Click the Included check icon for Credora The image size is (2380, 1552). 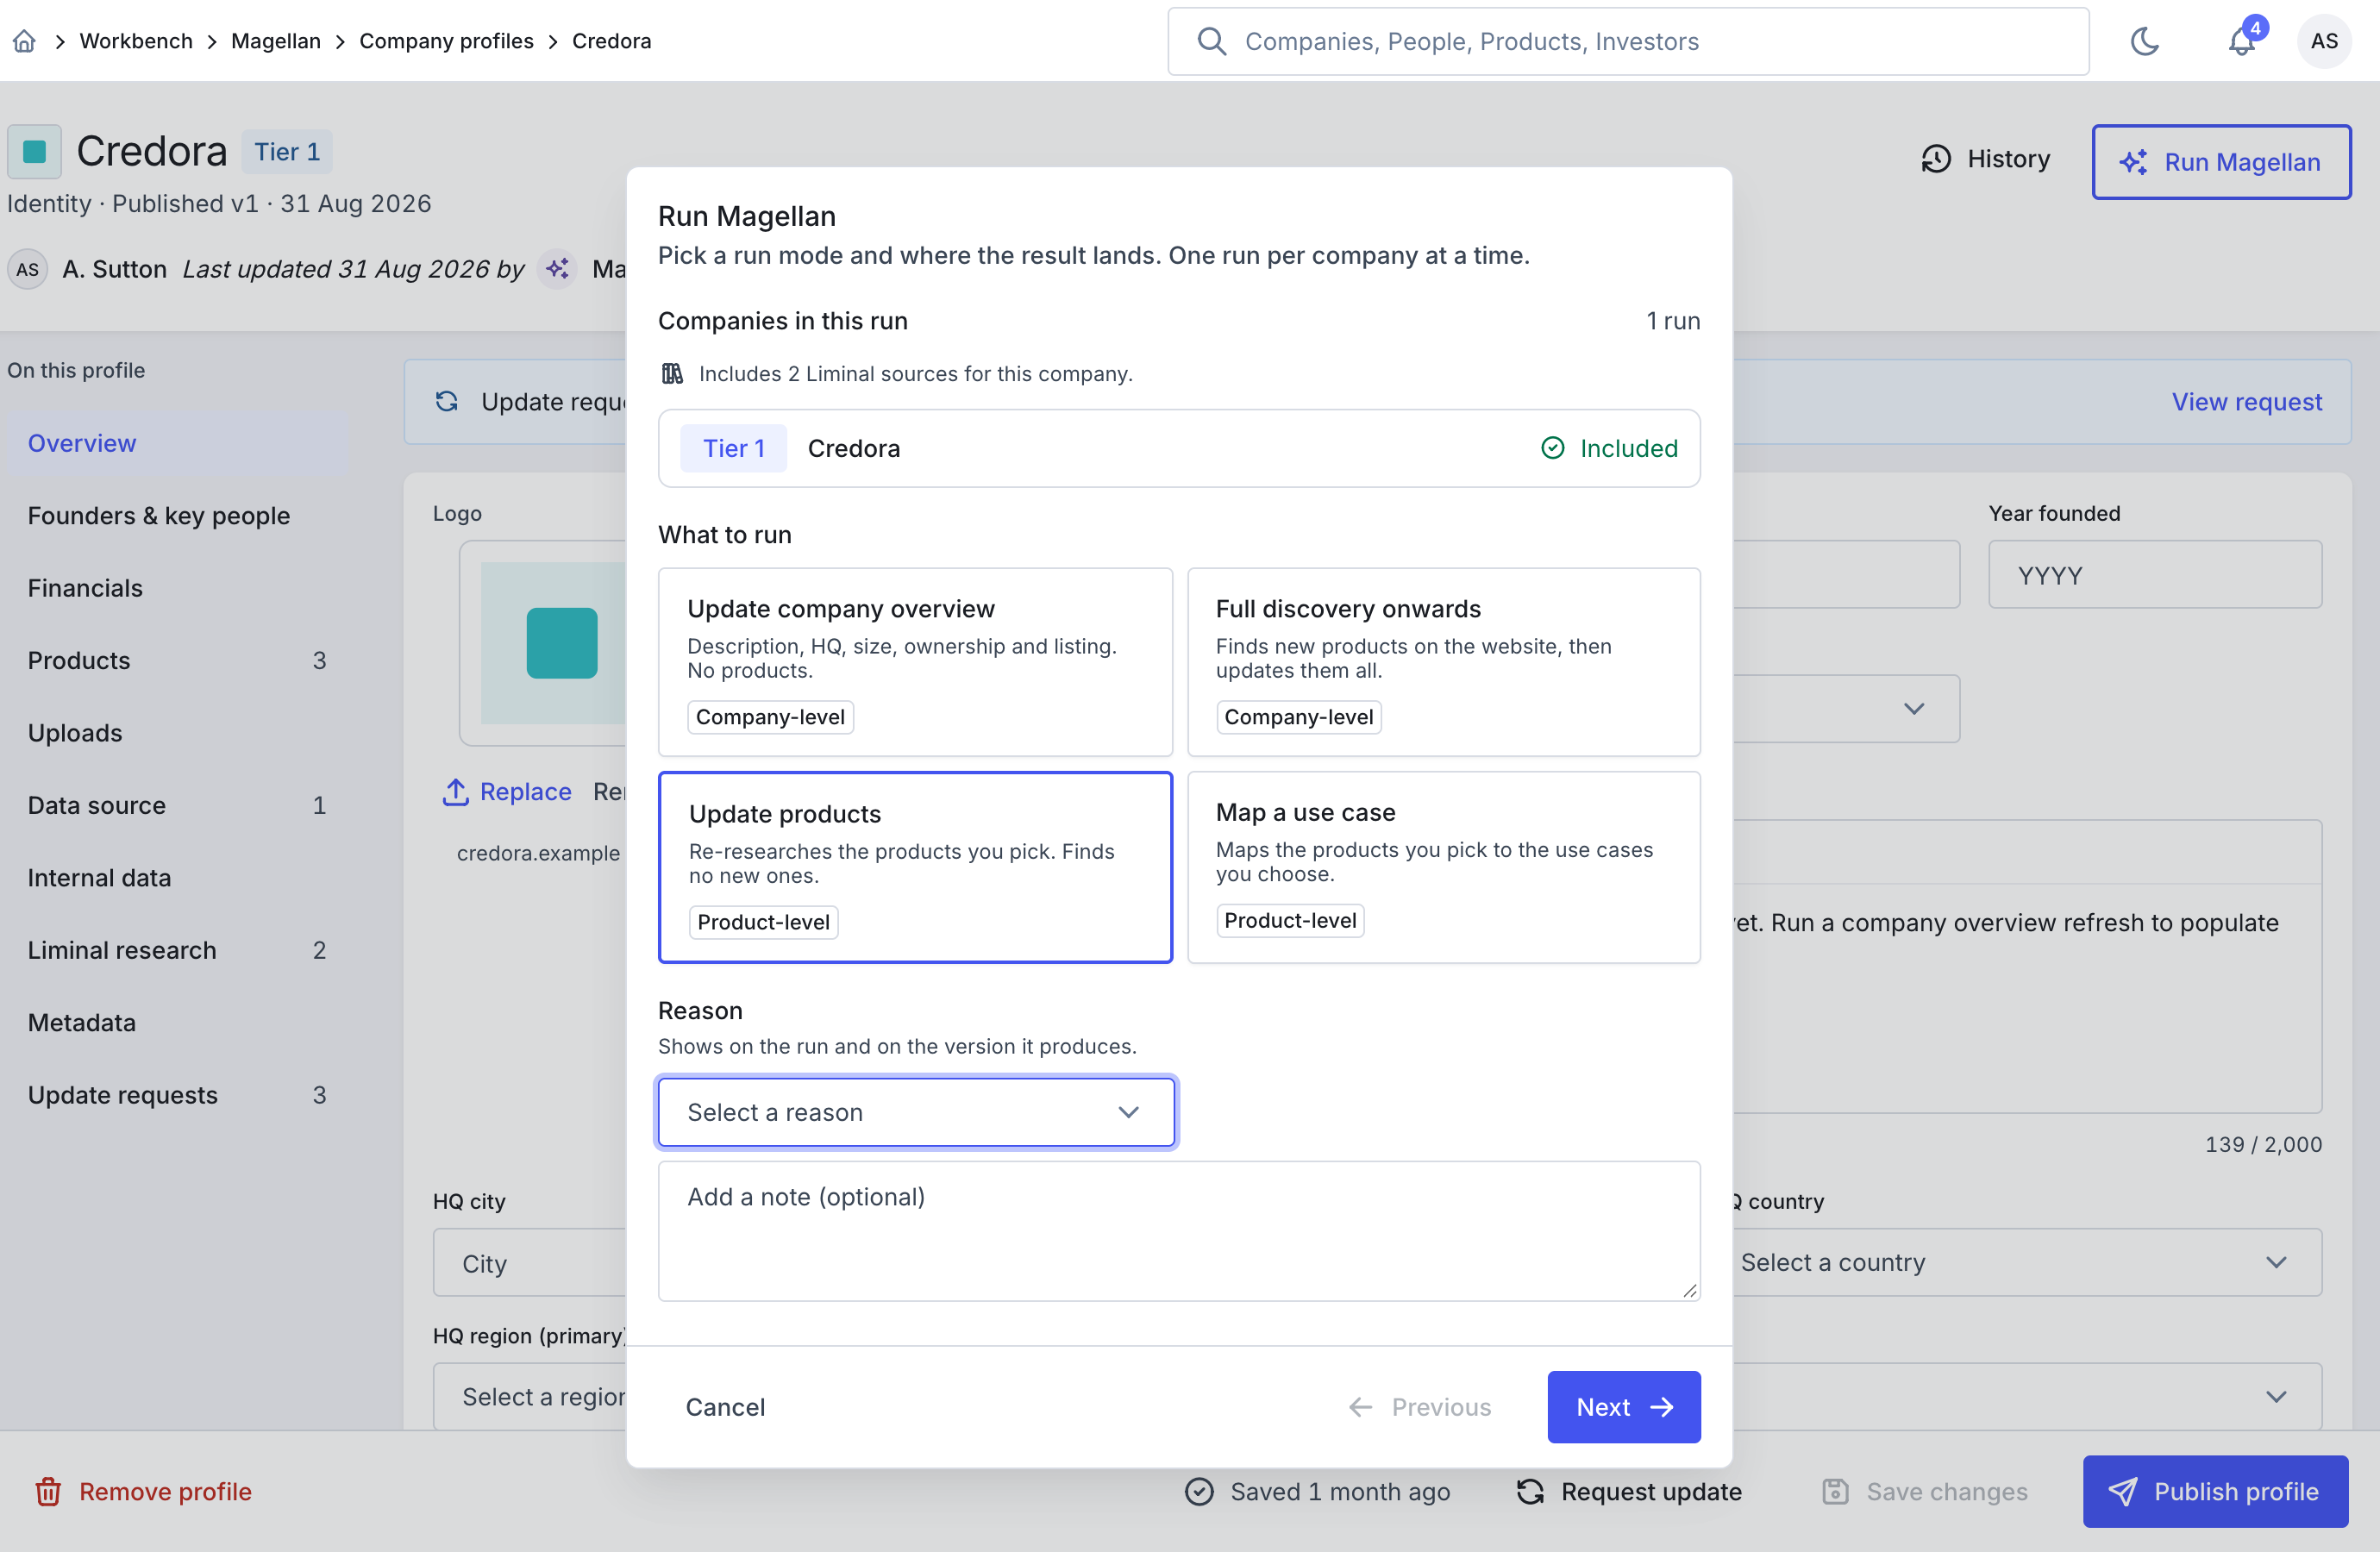(1552, 448)
